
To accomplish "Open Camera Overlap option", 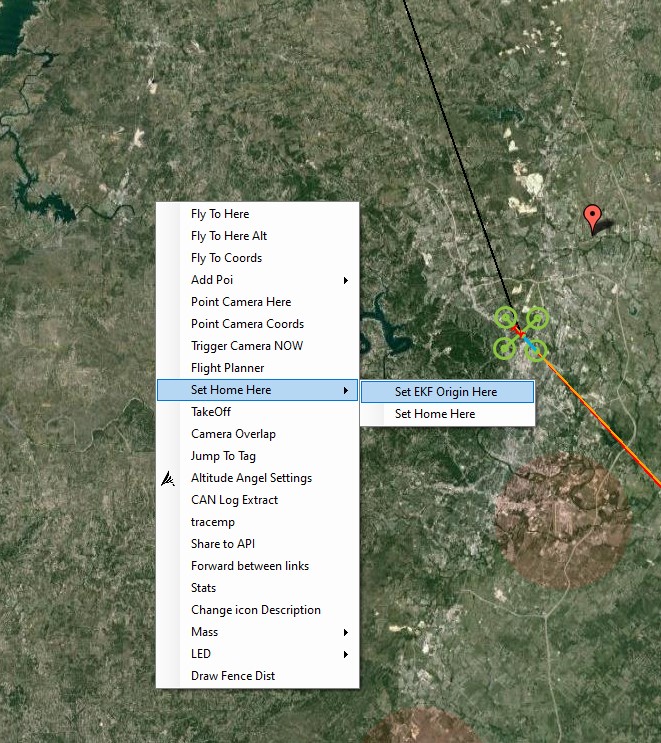I will pyautogui.click(x=233, y=434).
